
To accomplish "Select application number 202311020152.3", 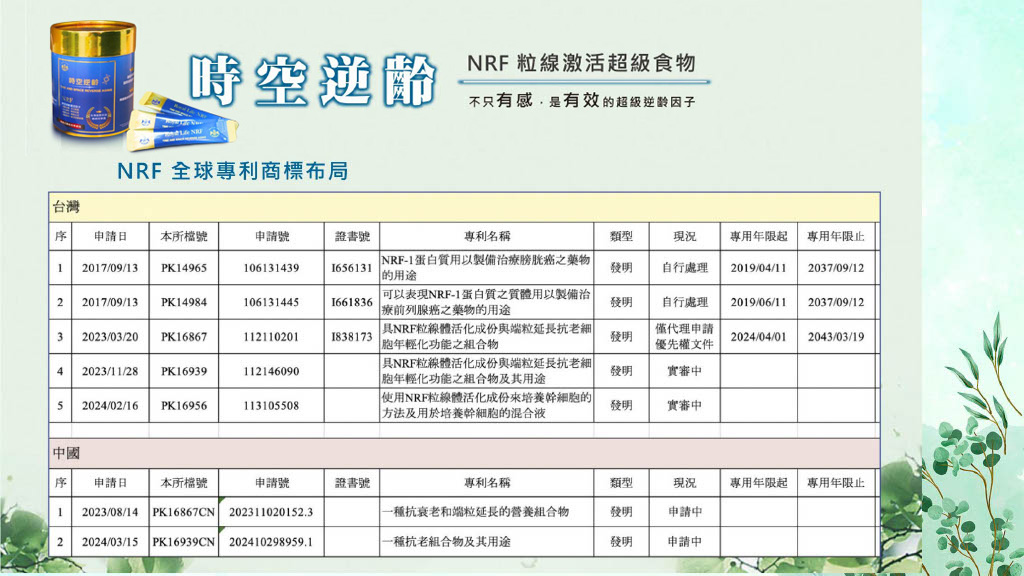I will coord(271,512).
